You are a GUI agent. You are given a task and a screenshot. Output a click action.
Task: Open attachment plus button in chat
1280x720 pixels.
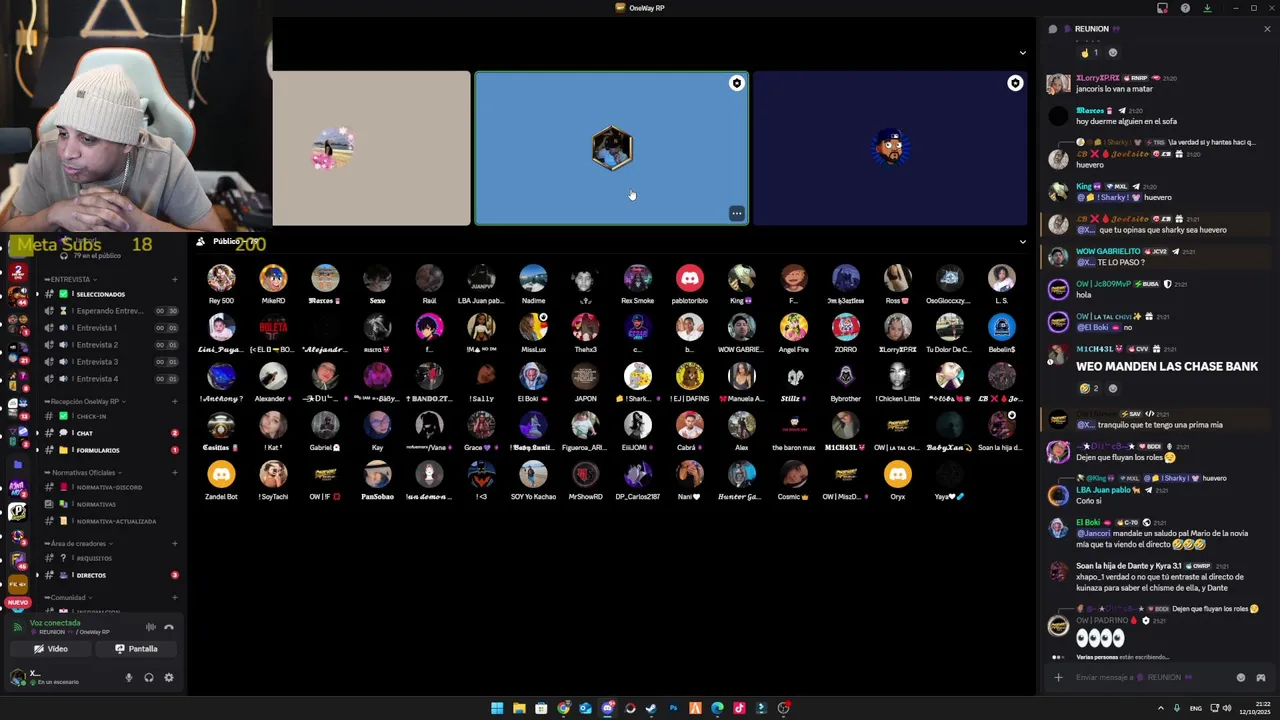click(1058, 677)
